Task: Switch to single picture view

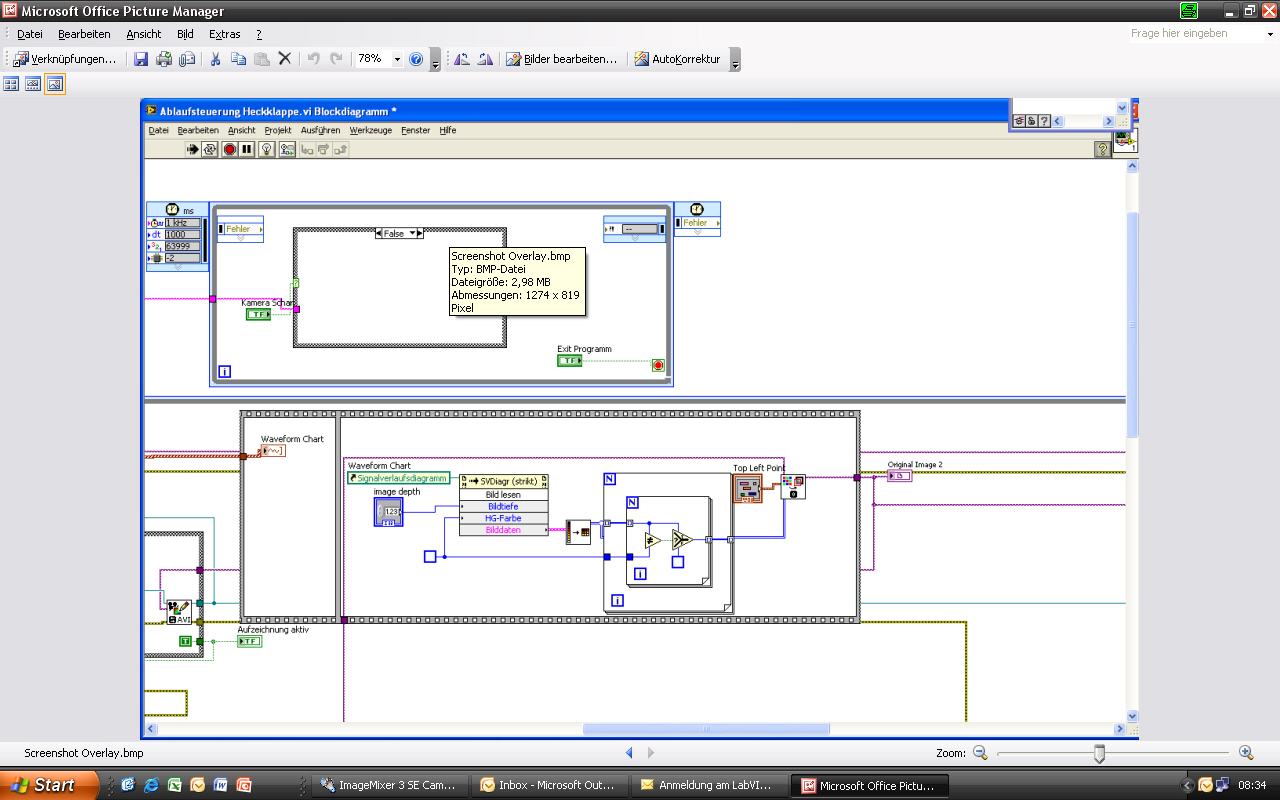Action: point(55,84)
